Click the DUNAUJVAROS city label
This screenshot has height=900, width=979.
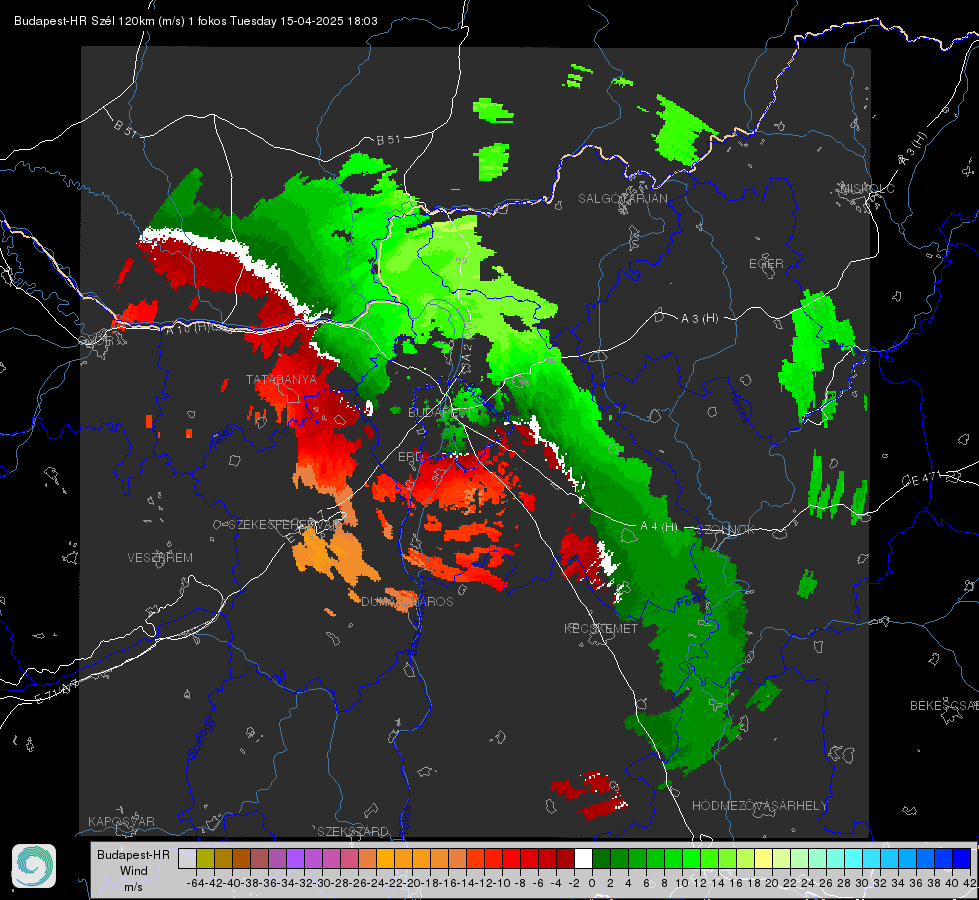click(x=407, y=601)
